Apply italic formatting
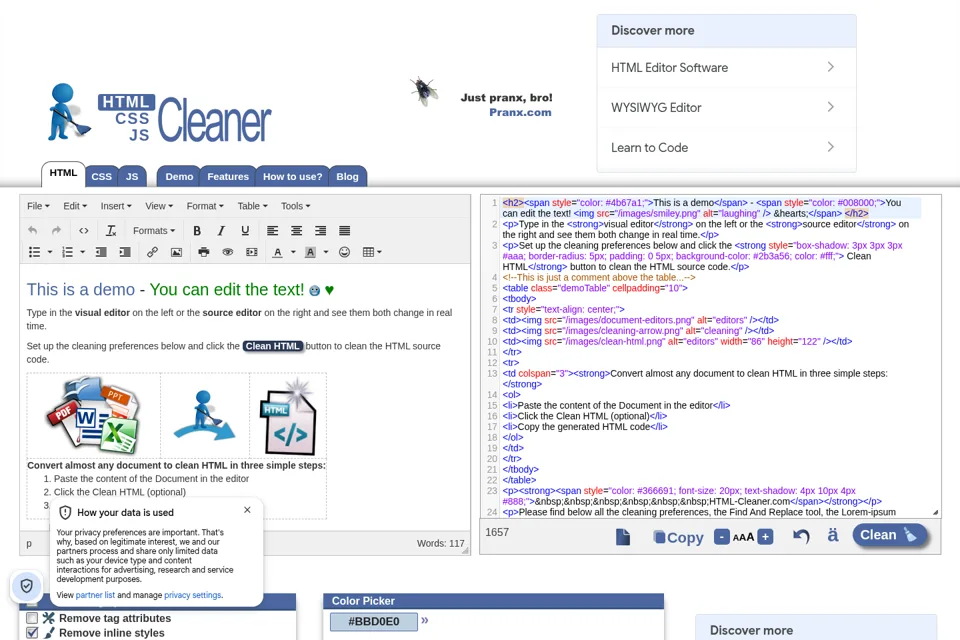This screenshot has width=960, height=640. click(221, 231)
